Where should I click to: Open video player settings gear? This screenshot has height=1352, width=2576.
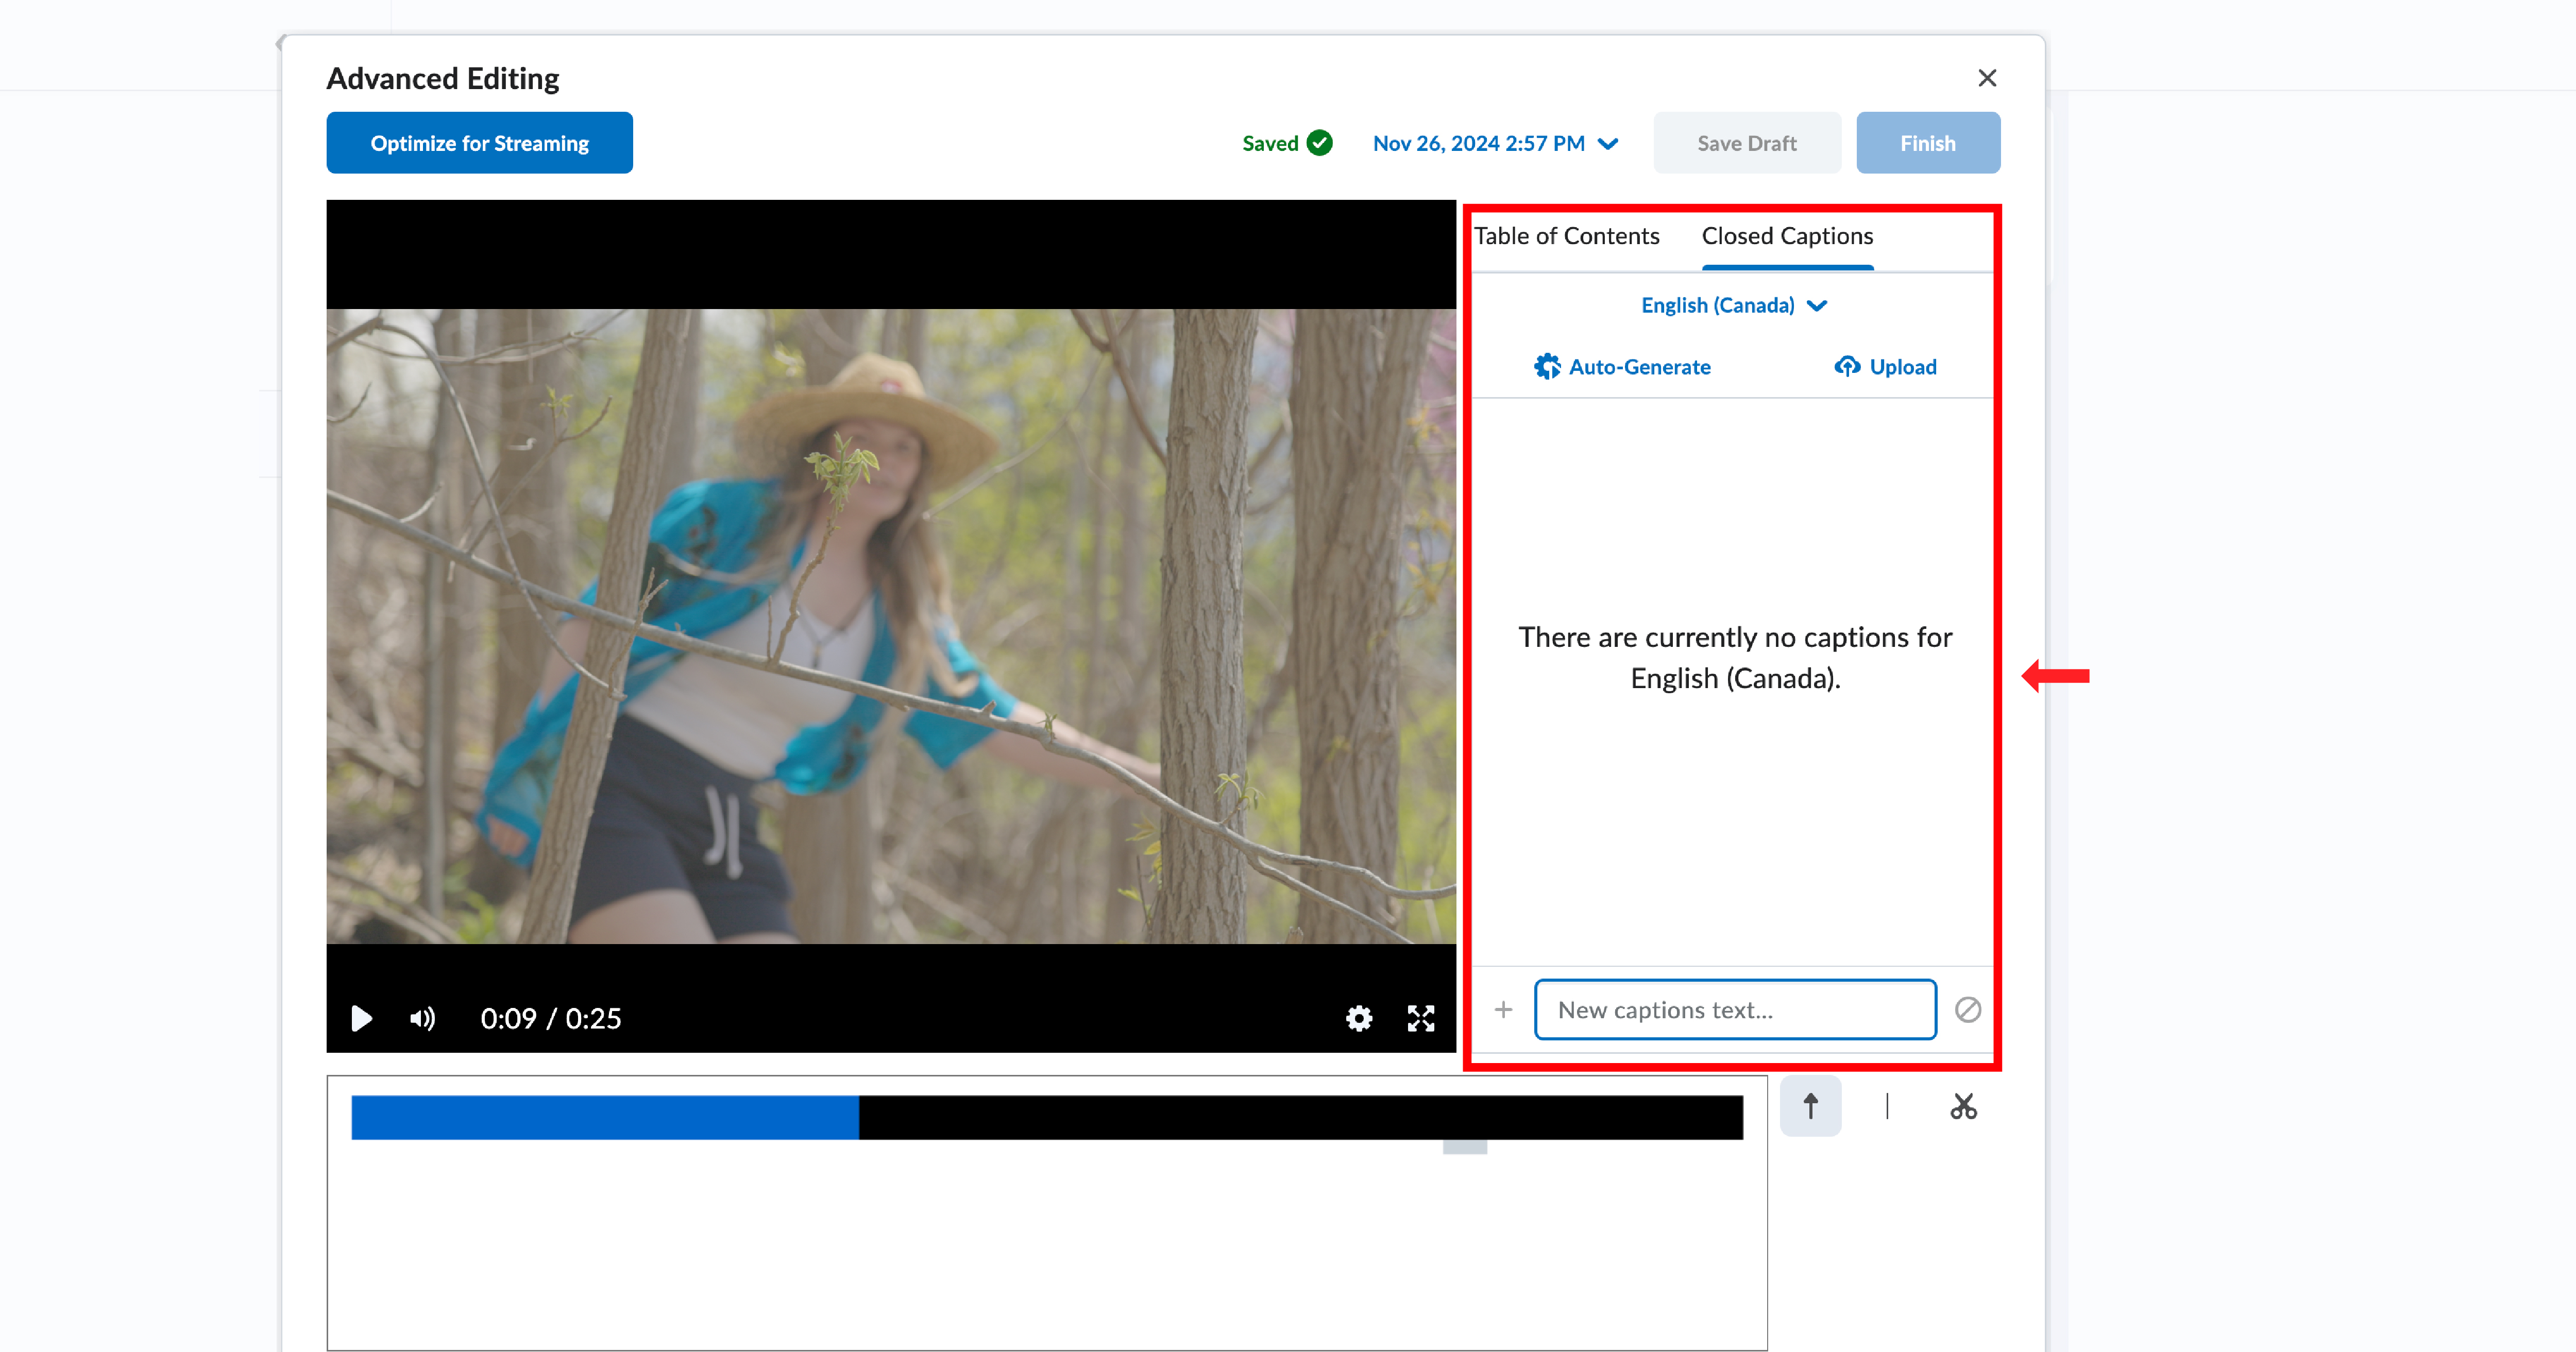tap(1358, 1018)
